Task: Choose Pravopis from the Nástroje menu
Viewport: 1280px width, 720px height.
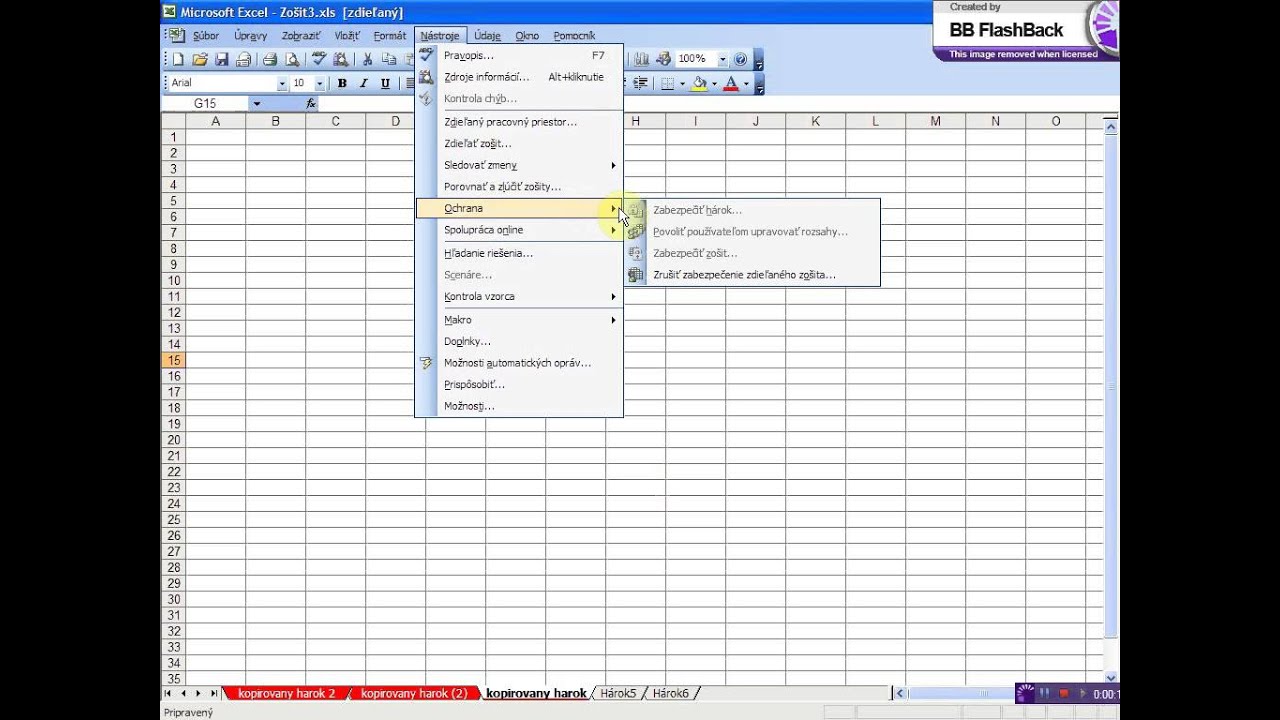Action: tap(519, 56)
